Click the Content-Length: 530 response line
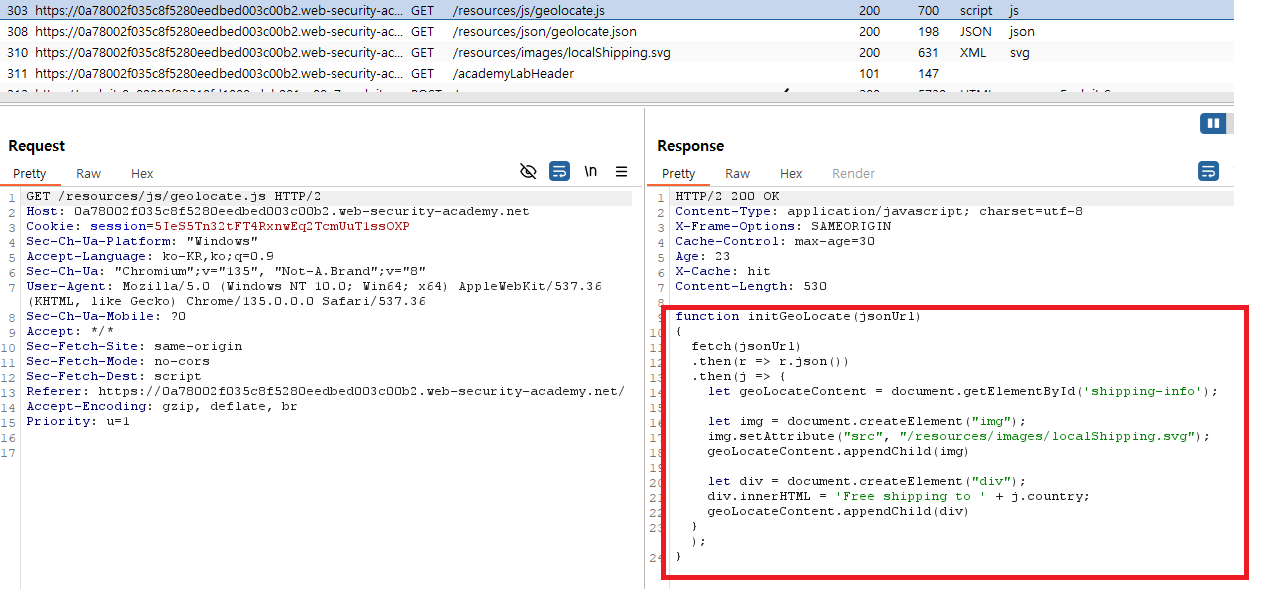The height and width of the screenshot is (606, 1267). click(x=751, y=287)
